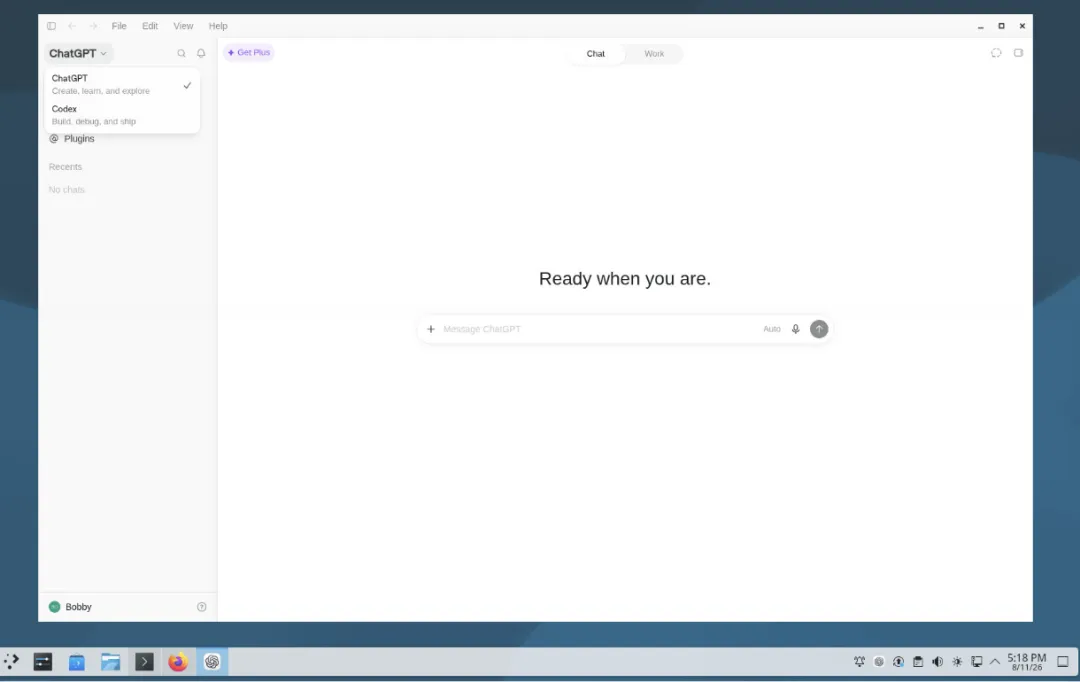The height and width of the screenshot is (682, 1080).
Task: Open system notifications tray icon
Action: tap(860, 662)
